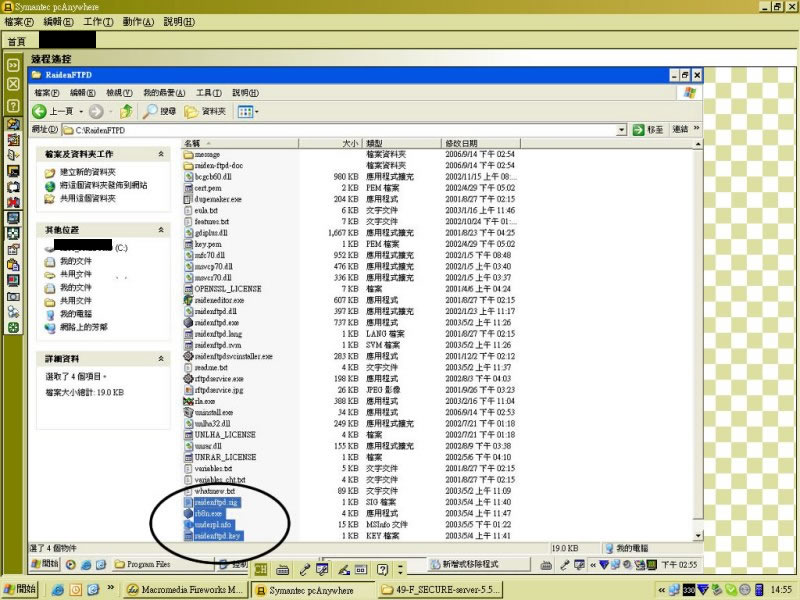Click the 移至 go button
Image resolution: width=800 pixels, height=600 pixels.
pyautogui.click(x=648, y=130)
